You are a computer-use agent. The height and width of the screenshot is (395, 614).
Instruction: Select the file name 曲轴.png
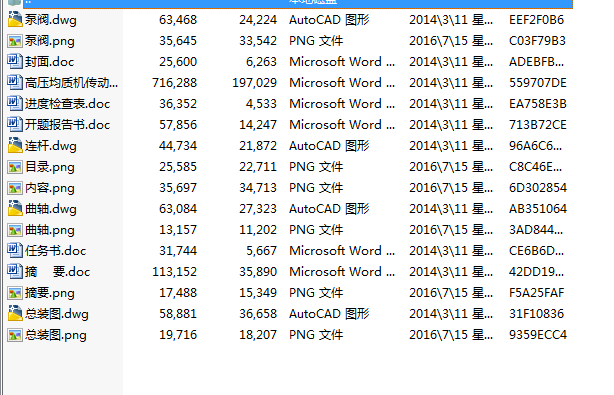(49, 230)
